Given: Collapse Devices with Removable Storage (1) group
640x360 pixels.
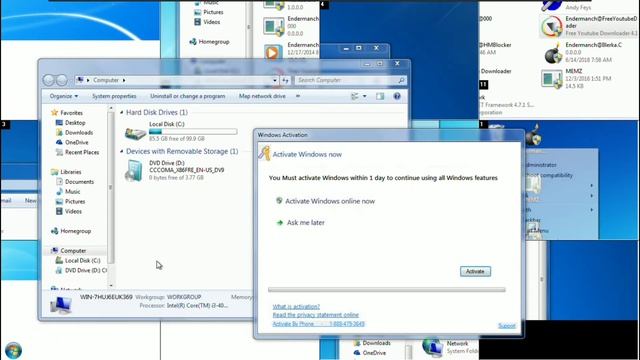Looking at the screenshot, I should pyautogui.click(x=122, y=151).
